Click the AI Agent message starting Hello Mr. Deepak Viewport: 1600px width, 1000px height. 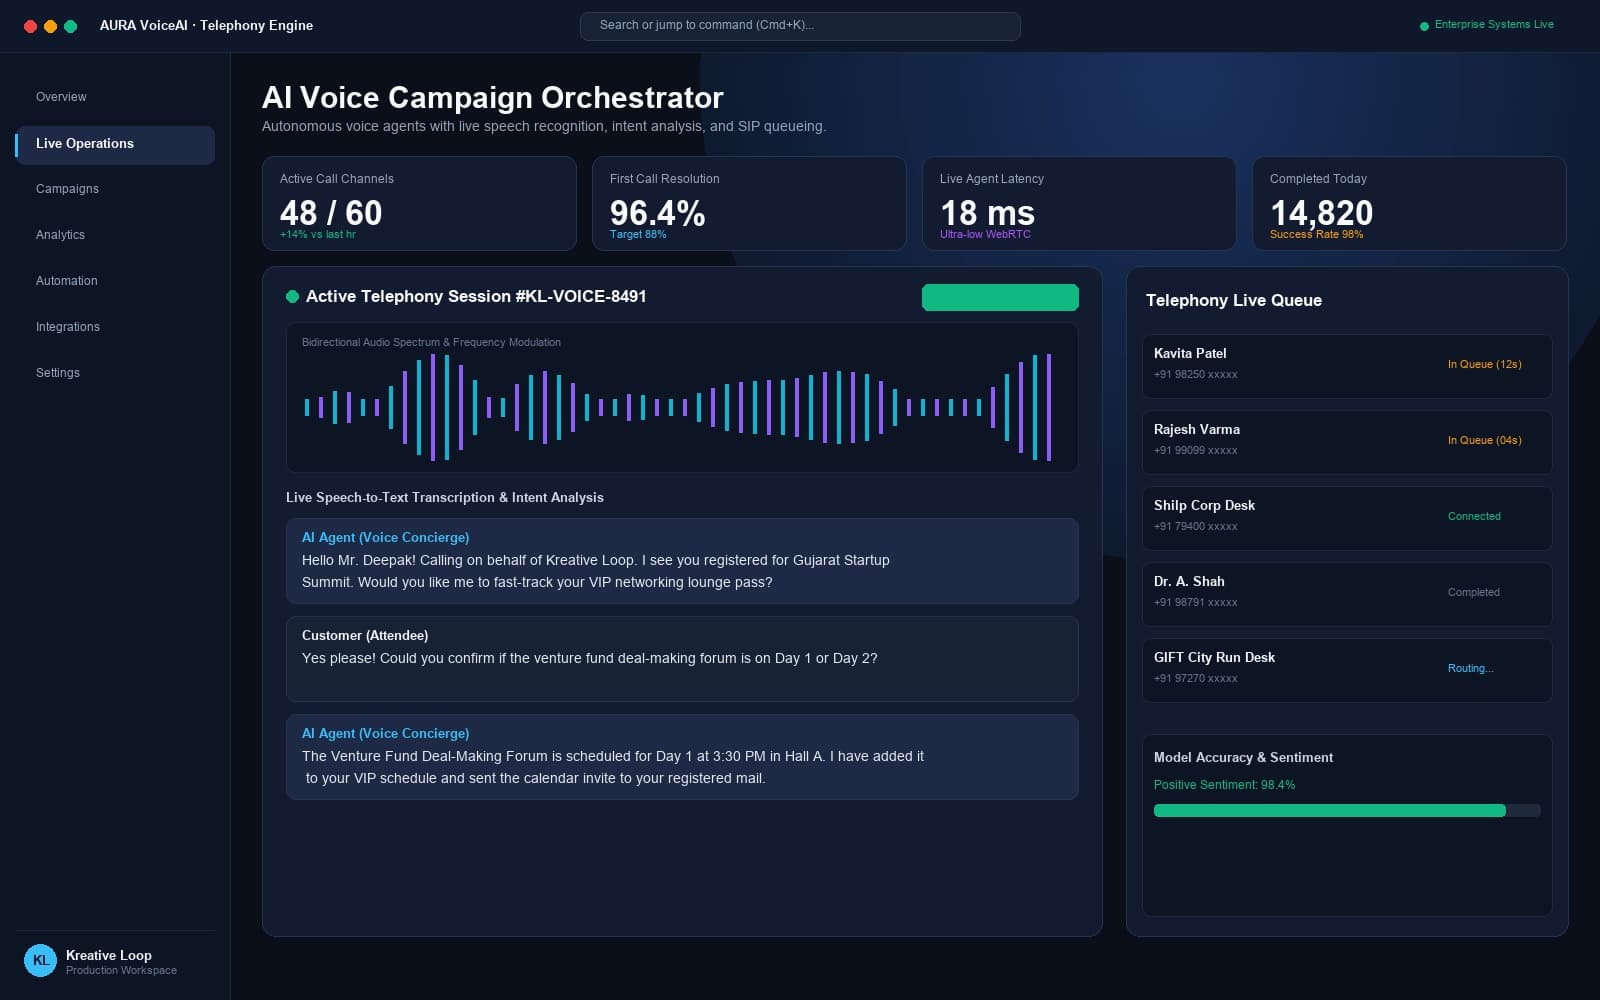tap(682, 561)
